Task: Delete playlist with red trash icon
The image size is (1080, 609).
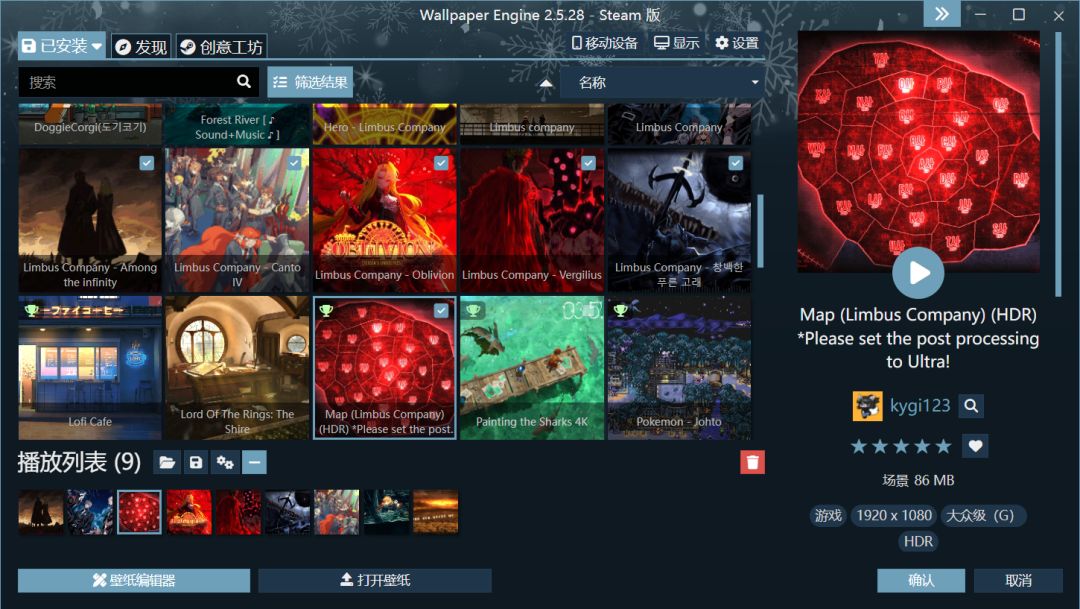Action: click(752, 462)
